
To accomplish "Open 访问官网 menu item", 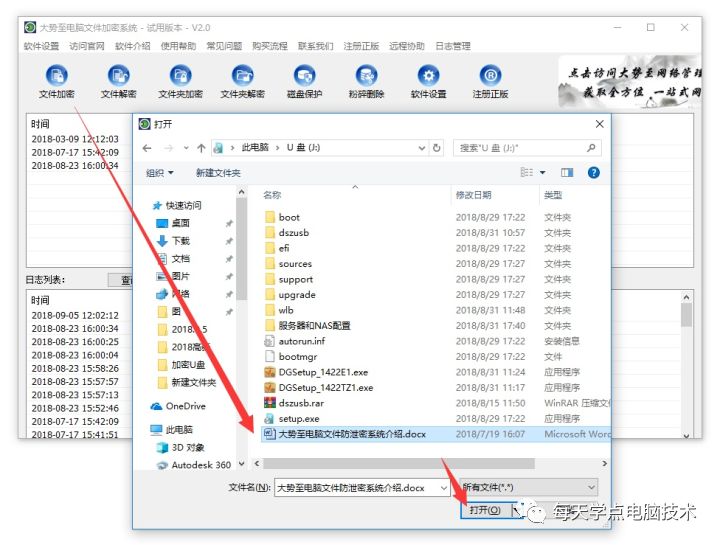I will click(x=87, y=46).
